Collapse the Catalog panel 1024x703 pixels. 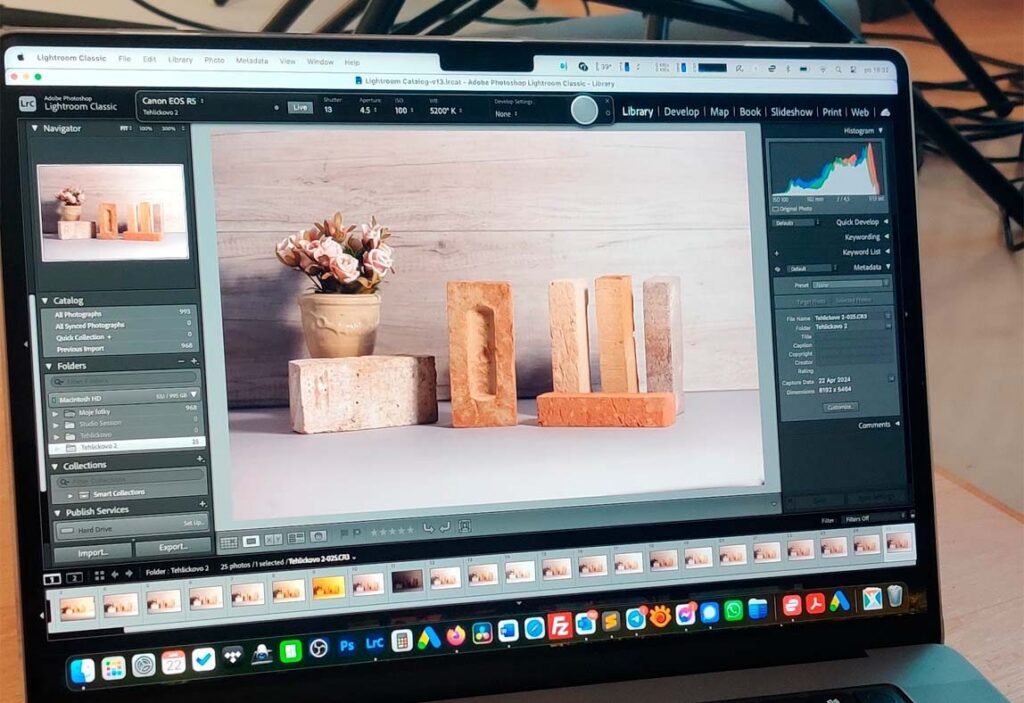[45, 301]
